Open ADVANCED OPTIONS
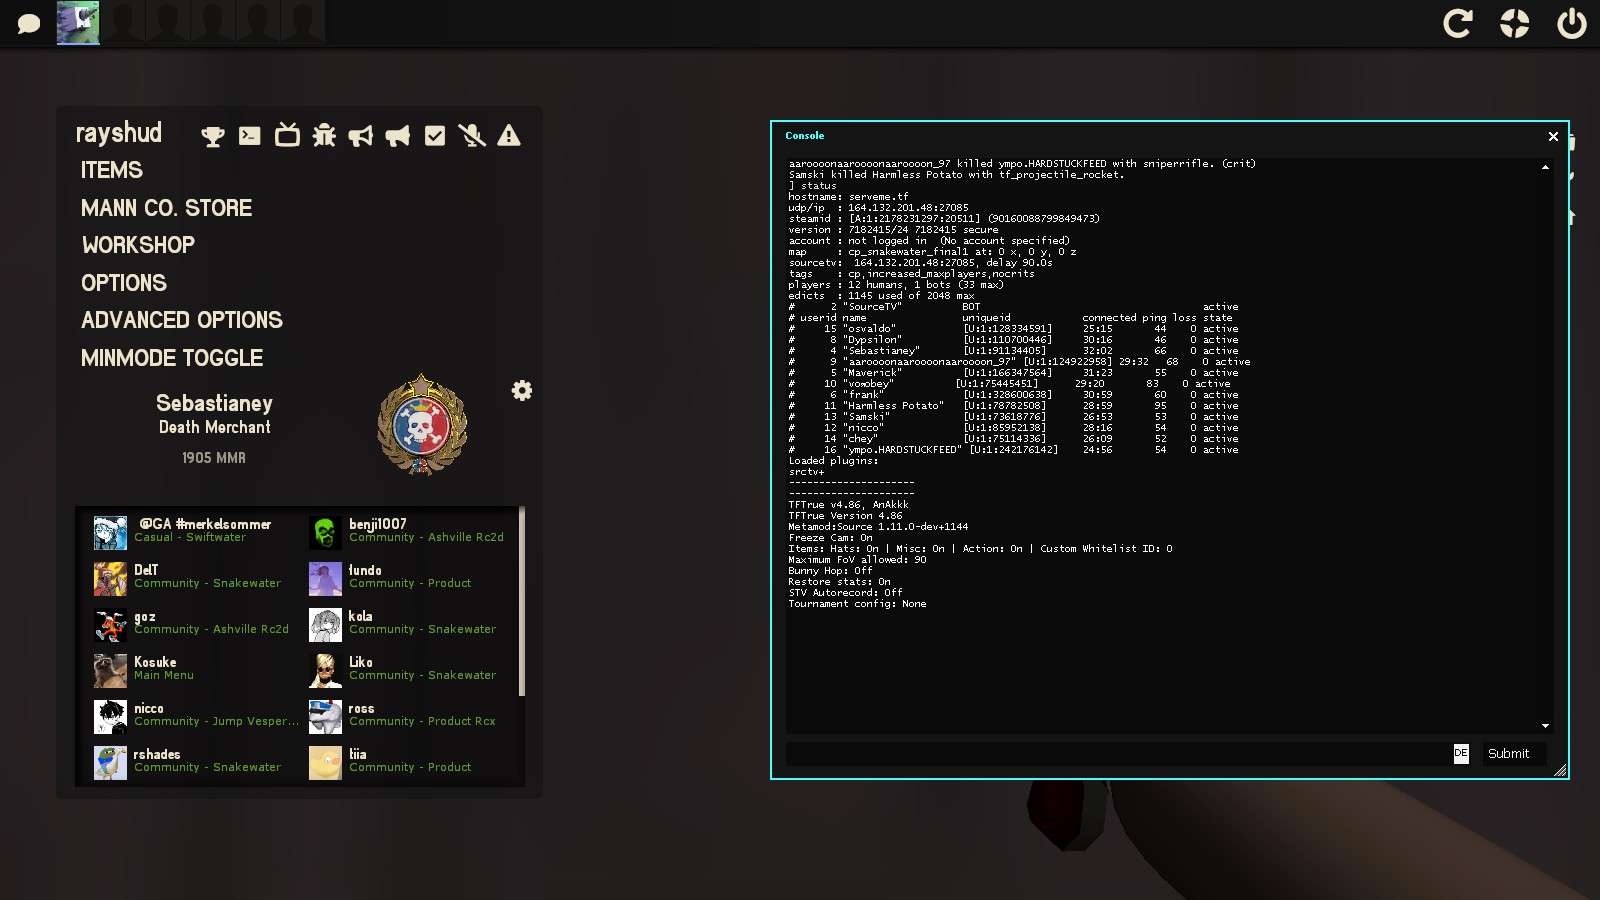 pos(182,320)
